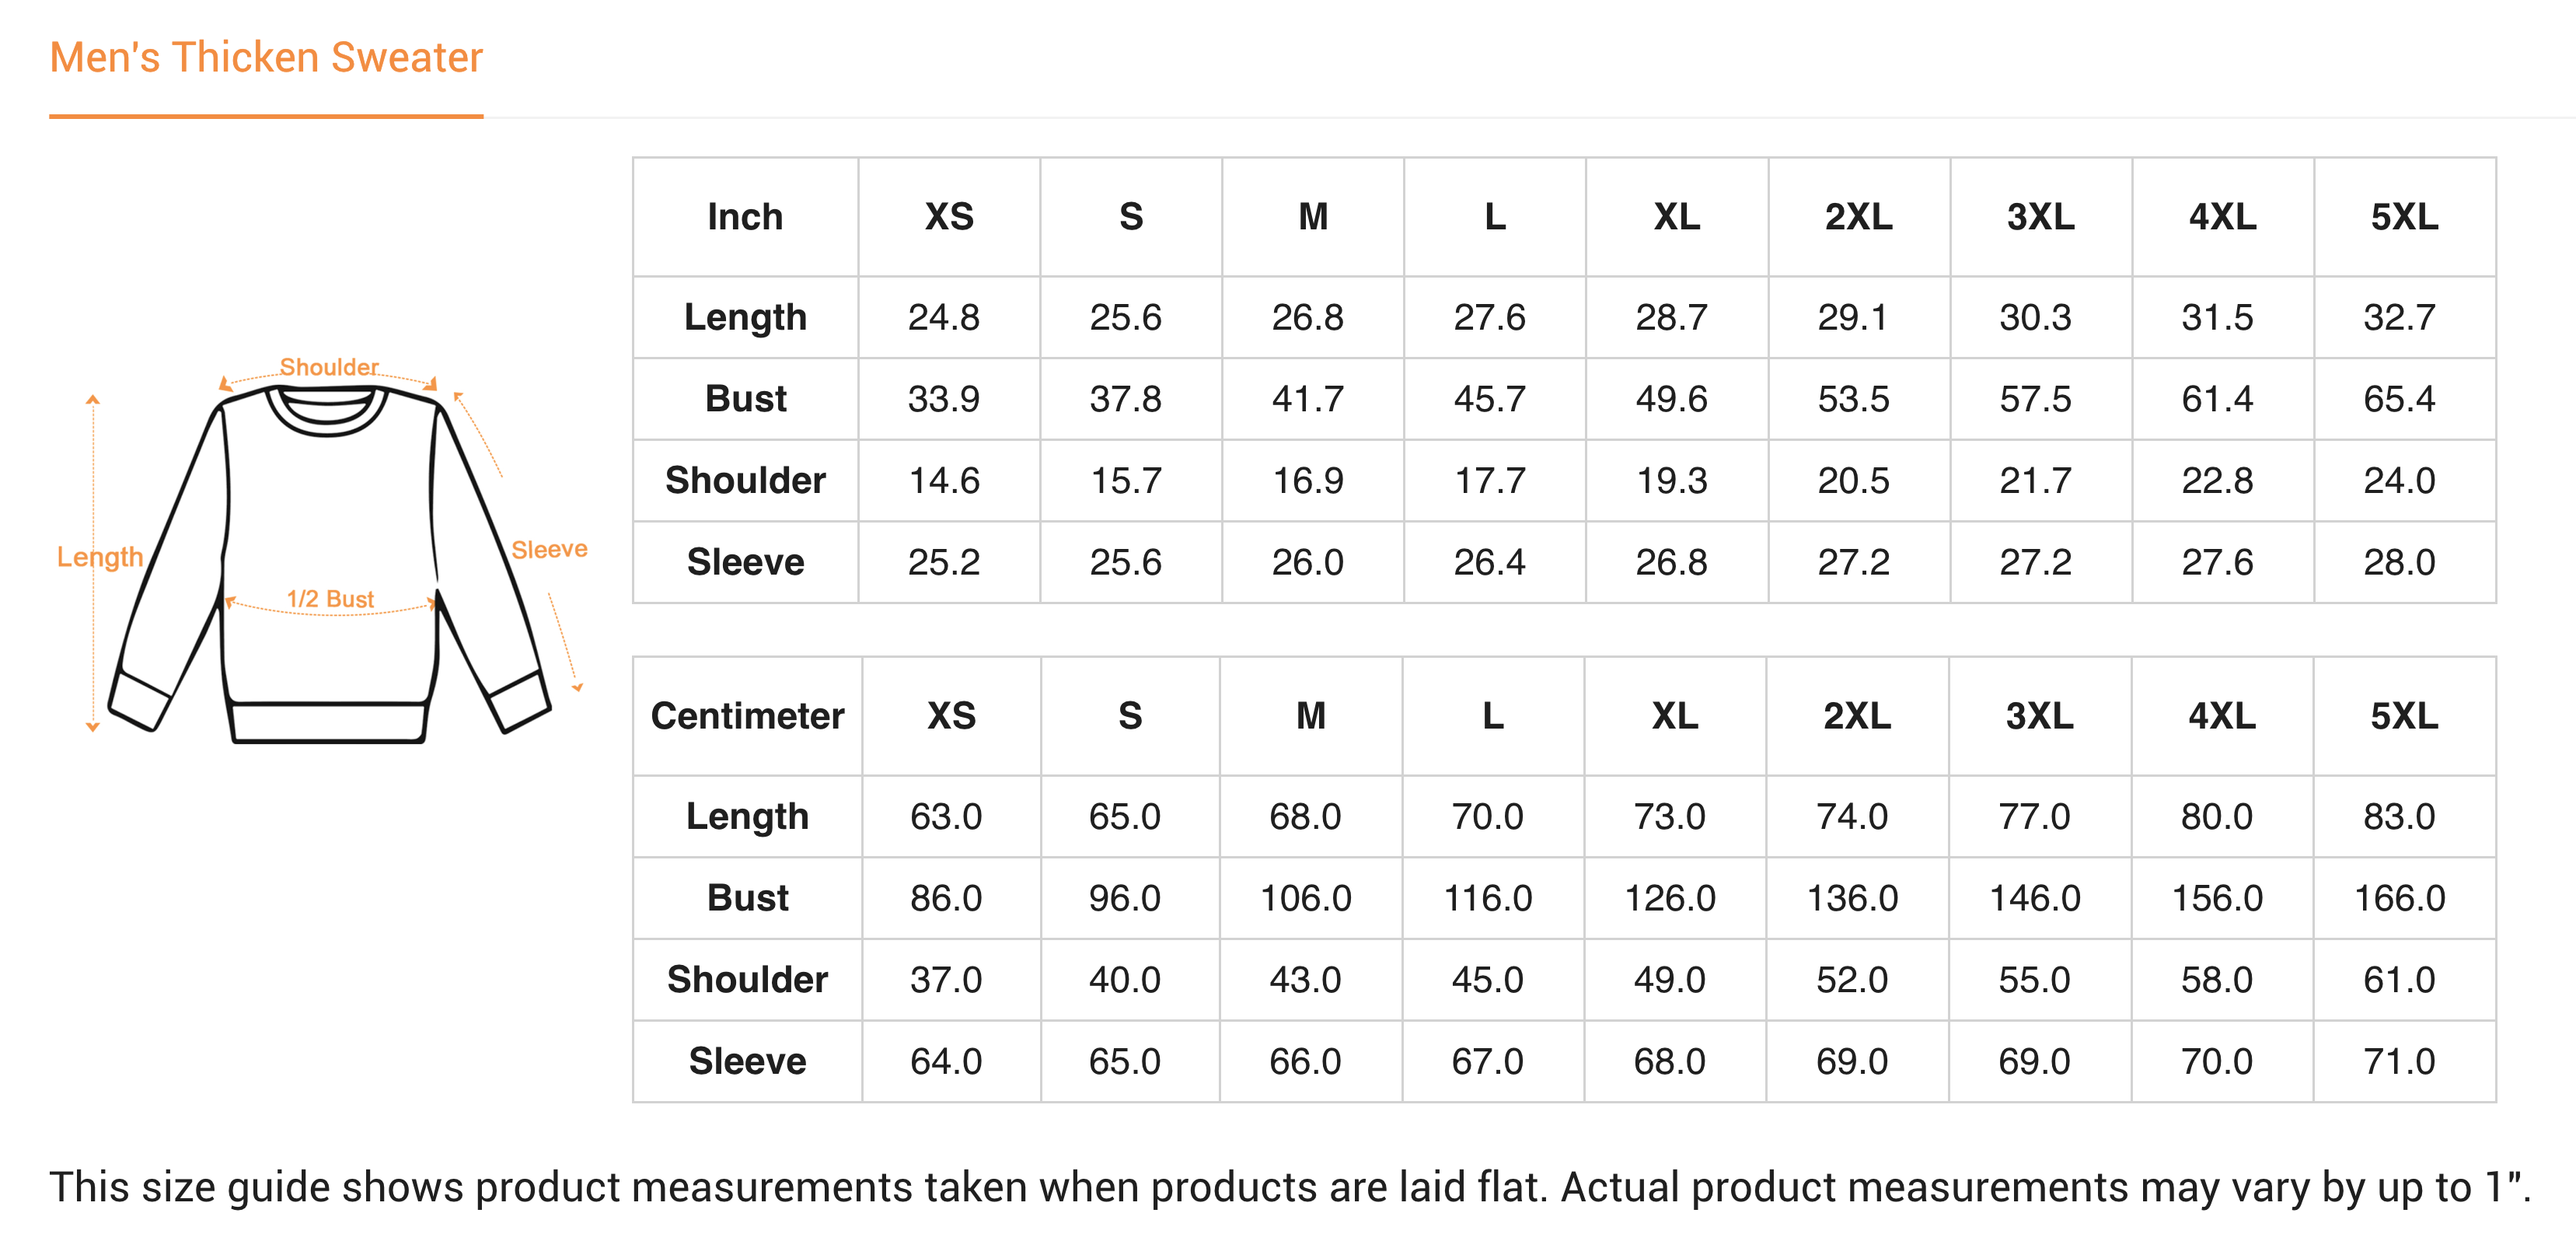Click the orange Length label on diagram
This screenshot has height=1255, width=2576.
point(99,557)
